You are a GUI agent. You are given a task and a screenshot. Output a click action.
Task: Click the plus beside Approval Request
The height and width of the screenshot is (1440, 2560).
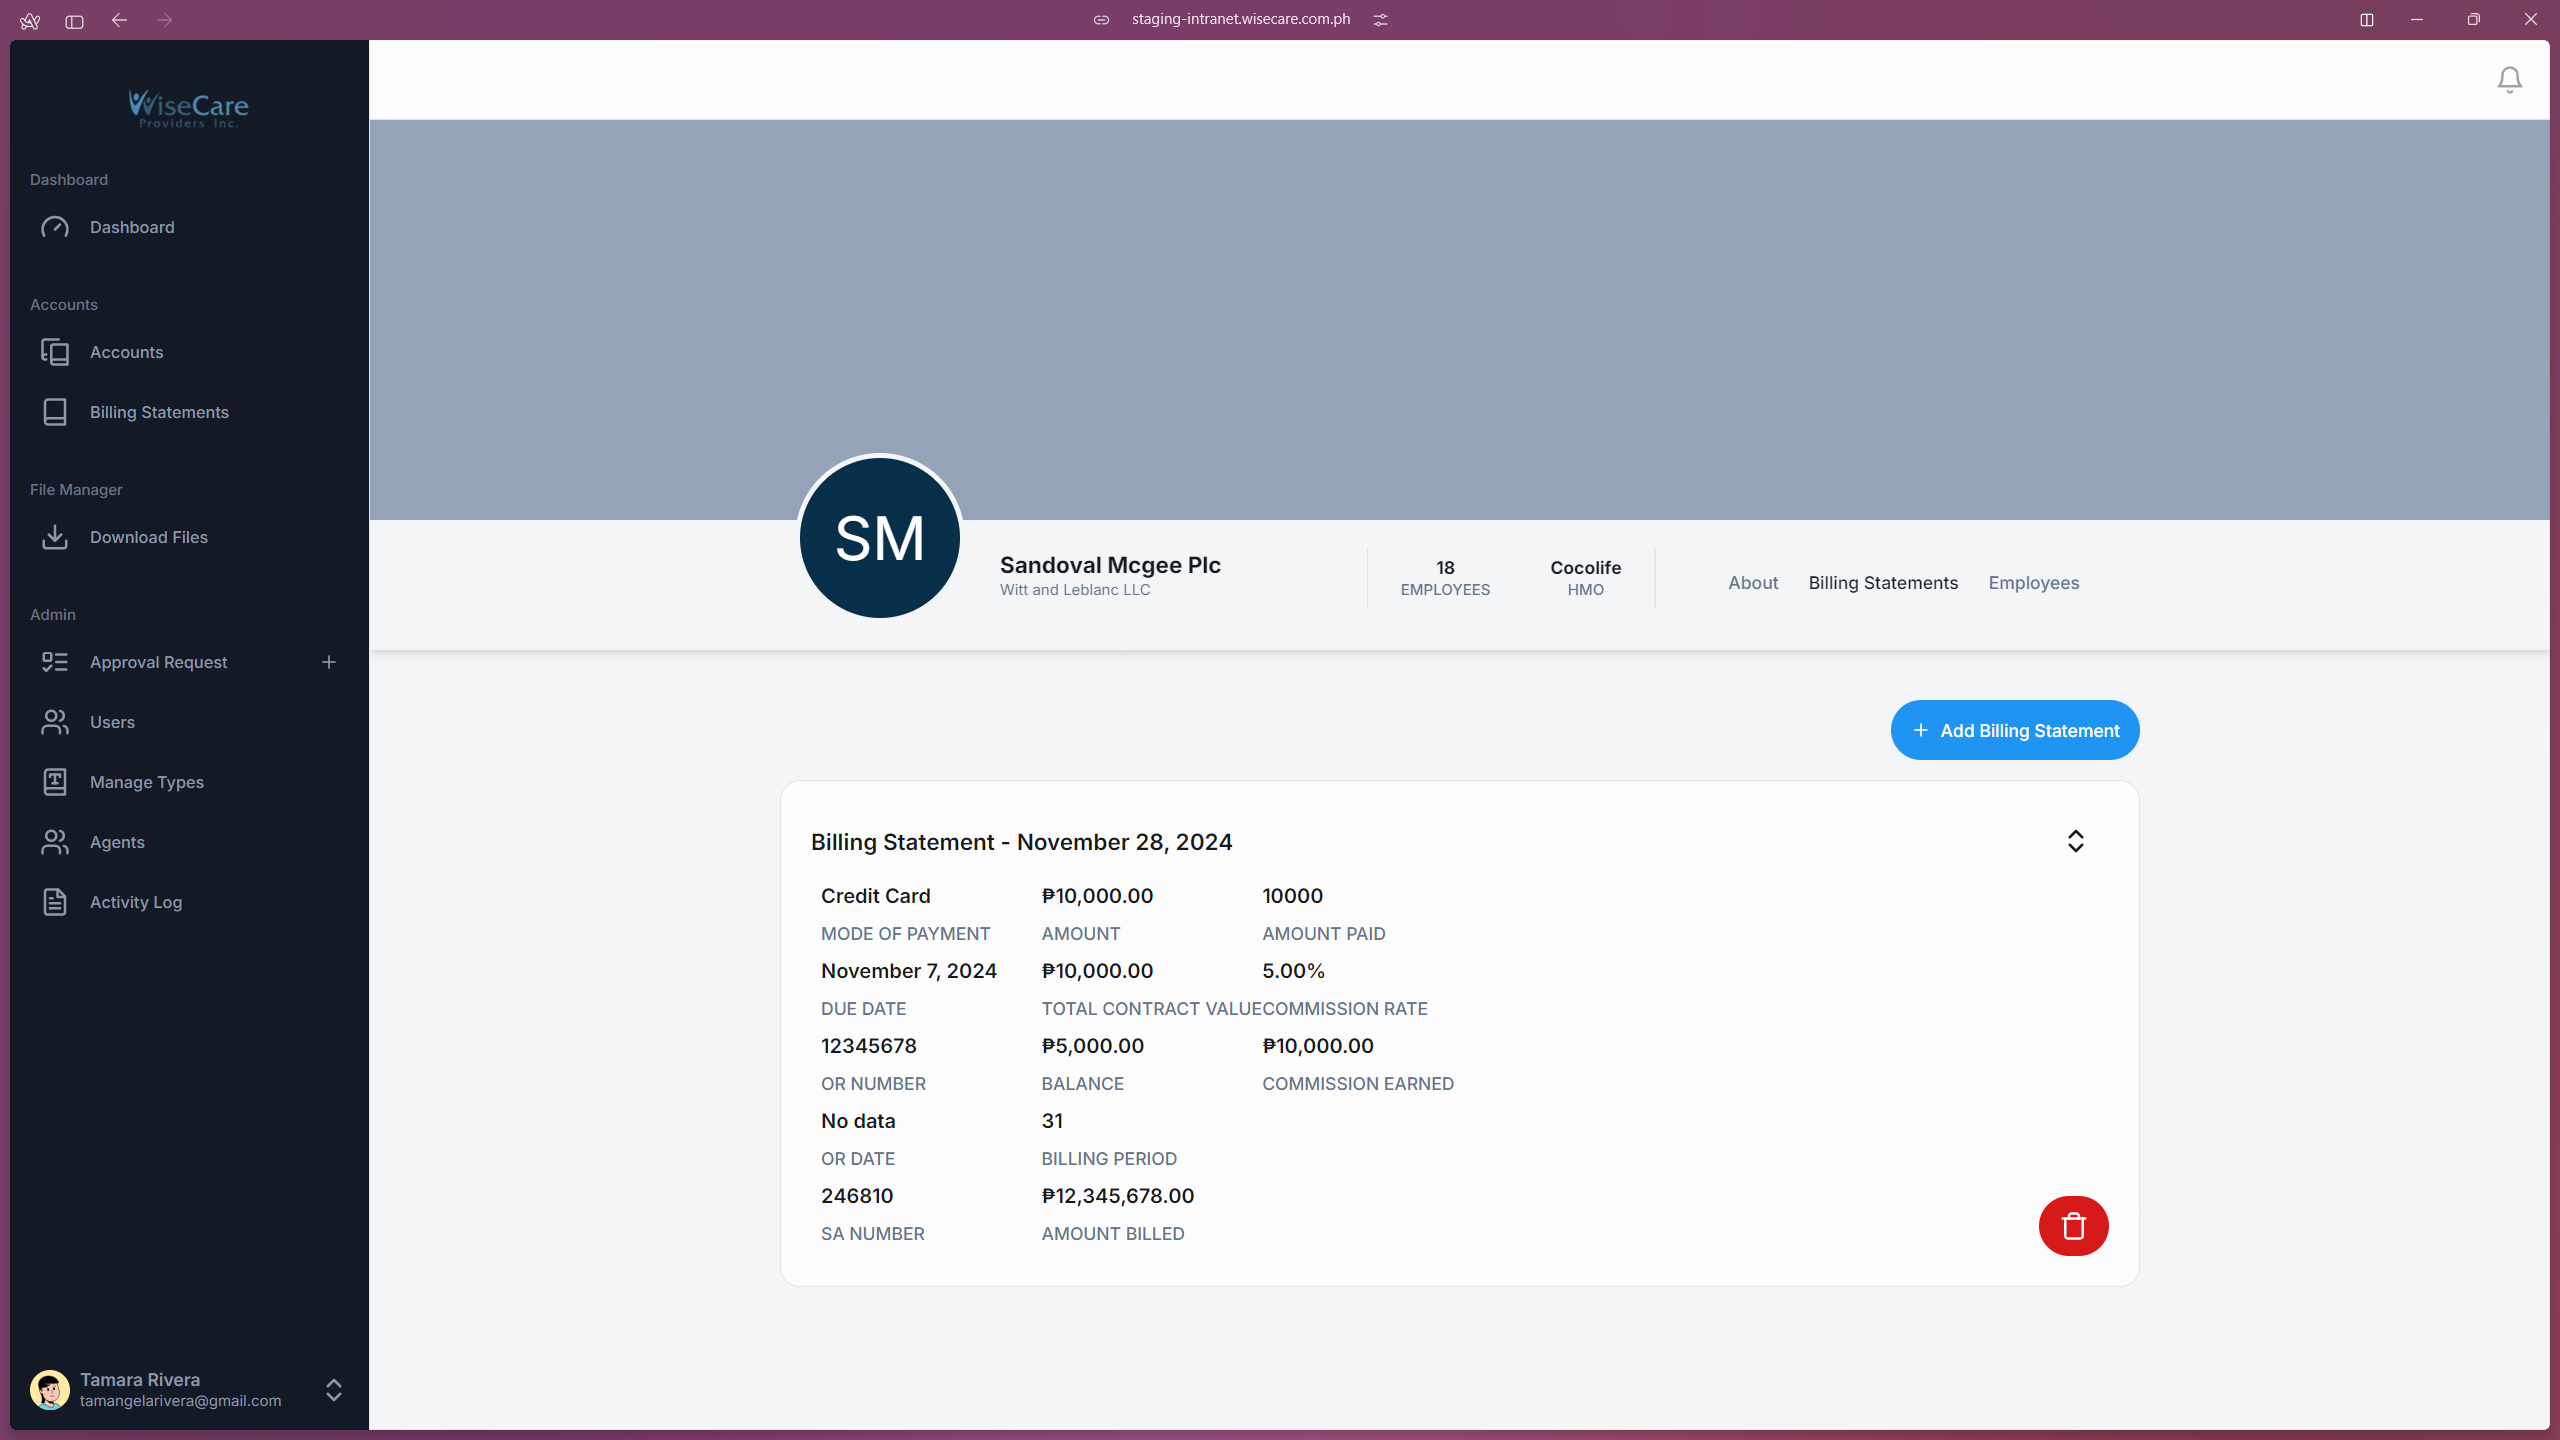pyautogui.click(x=329, y=661)
